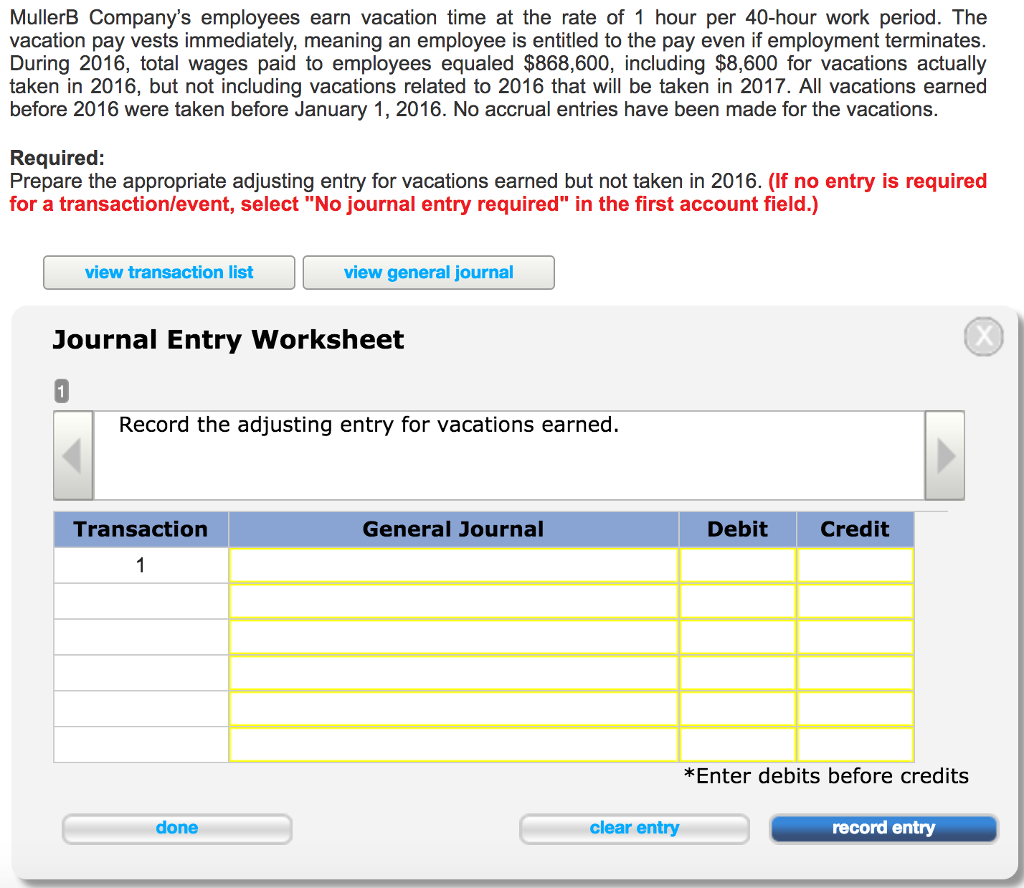Click fourth row Credit input cell
Image resolution: width=1024 pixels, height=888 pixels.
[855, 673]
